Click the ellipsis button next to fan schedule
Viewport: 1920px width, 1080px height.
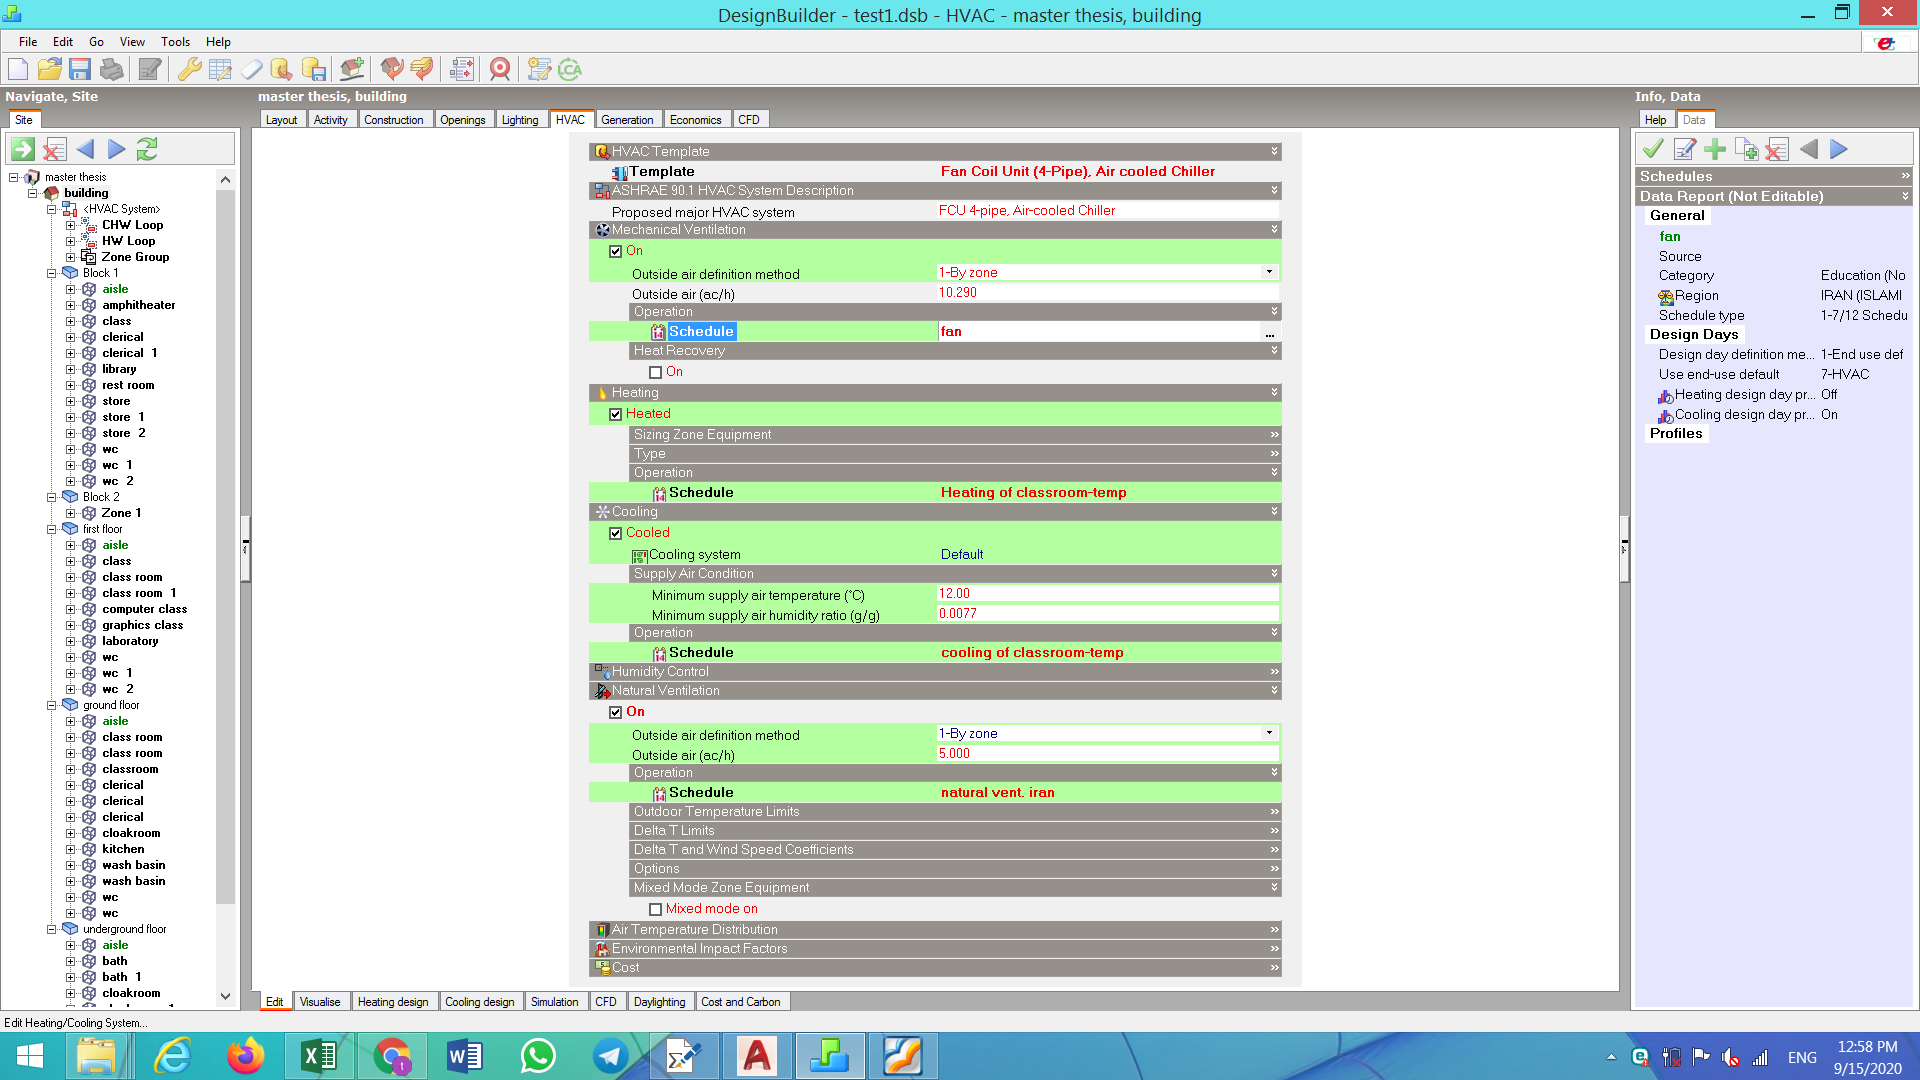point(1269,332)
